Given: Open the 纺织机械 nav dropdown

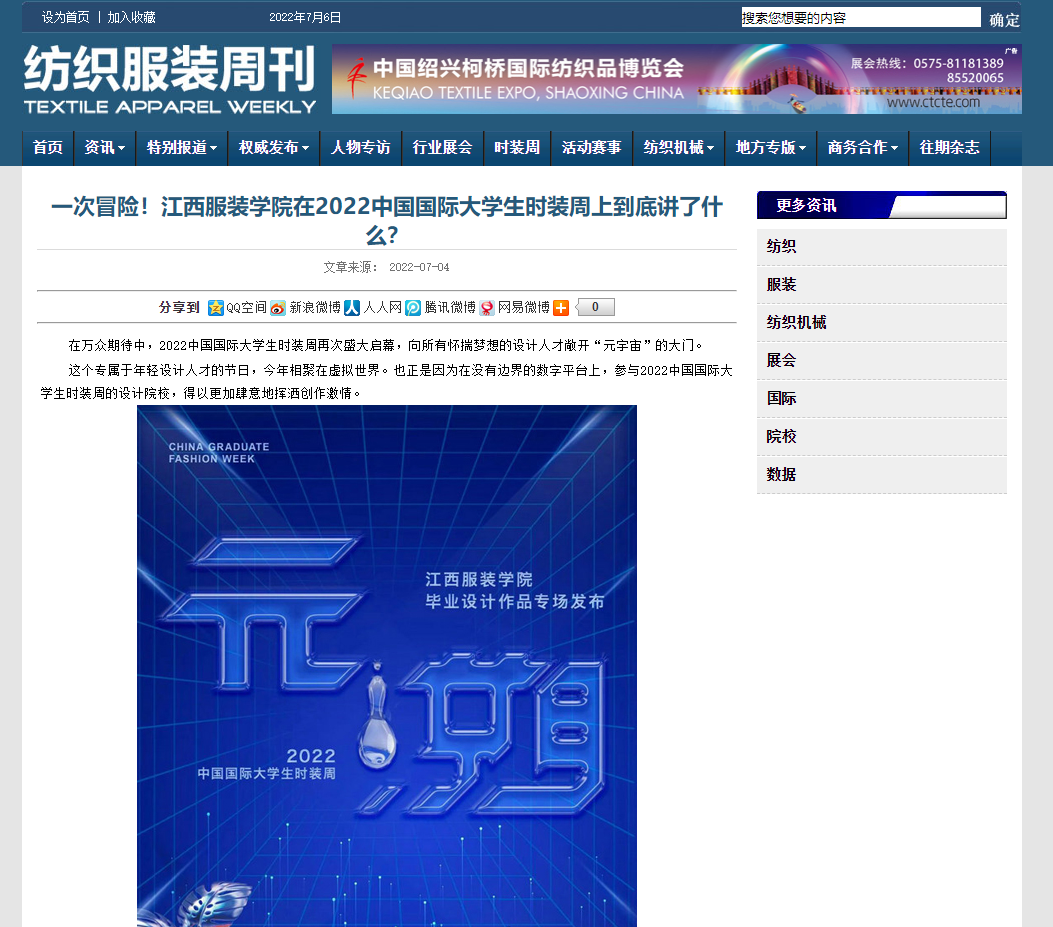Looking at the screenshot, I should 678,148.
